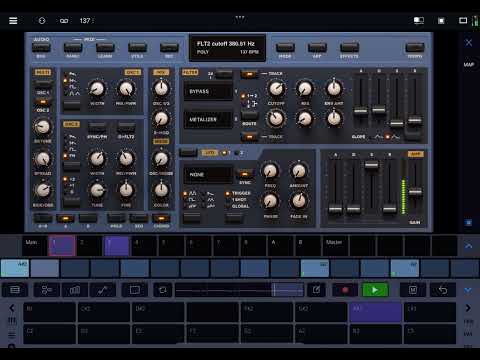This screenshot has width=480, height=360.
Task: Open the song list view icon
Action: click(15, 290)
